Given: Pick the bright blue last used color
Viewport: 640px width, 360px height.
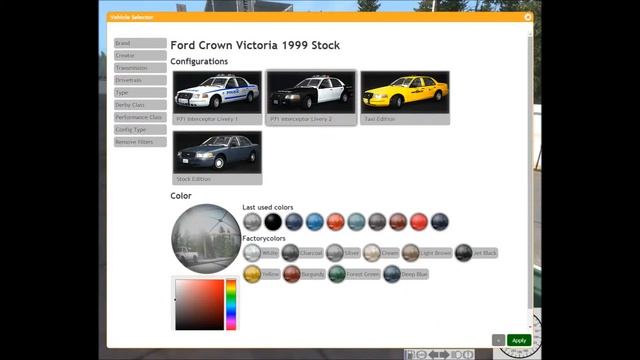Looking at the screenshot, I should pyautogui.click(x=315, y=222).
